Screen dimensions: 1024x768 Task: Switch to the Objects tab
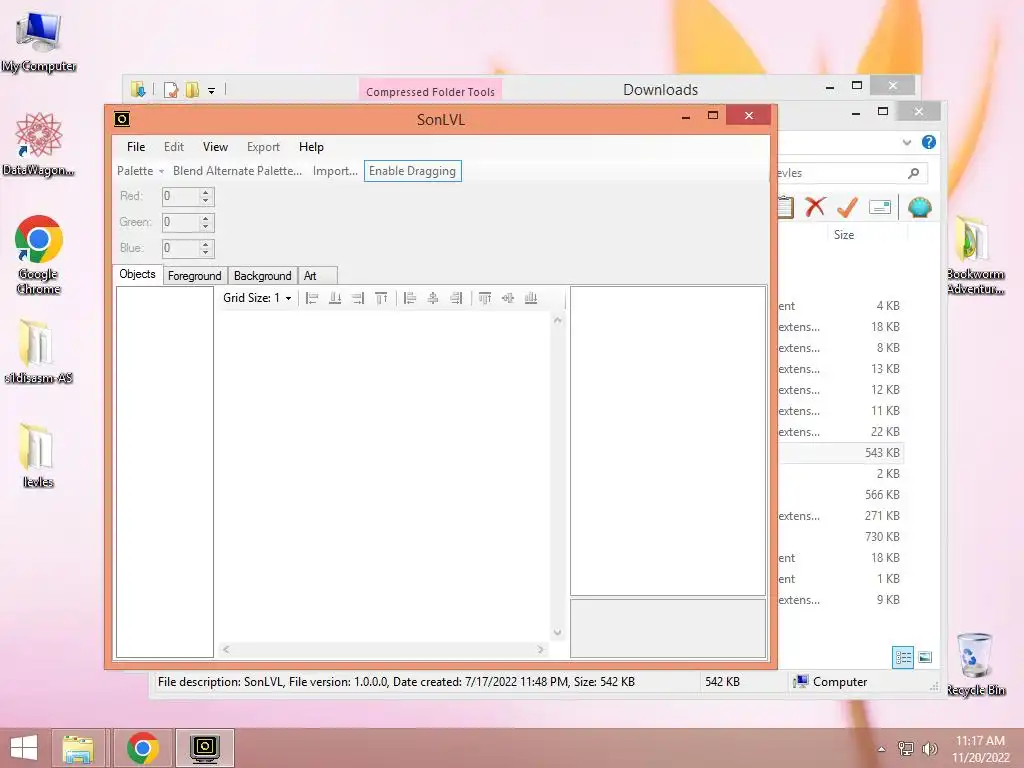pyautogui.click(x=137, y=274)
